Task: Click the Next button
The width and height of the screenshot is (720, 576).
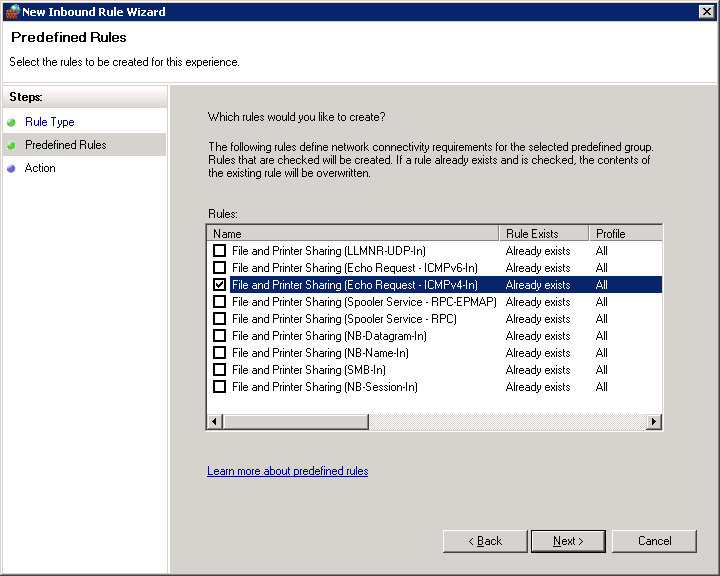Action: (568, 541)
